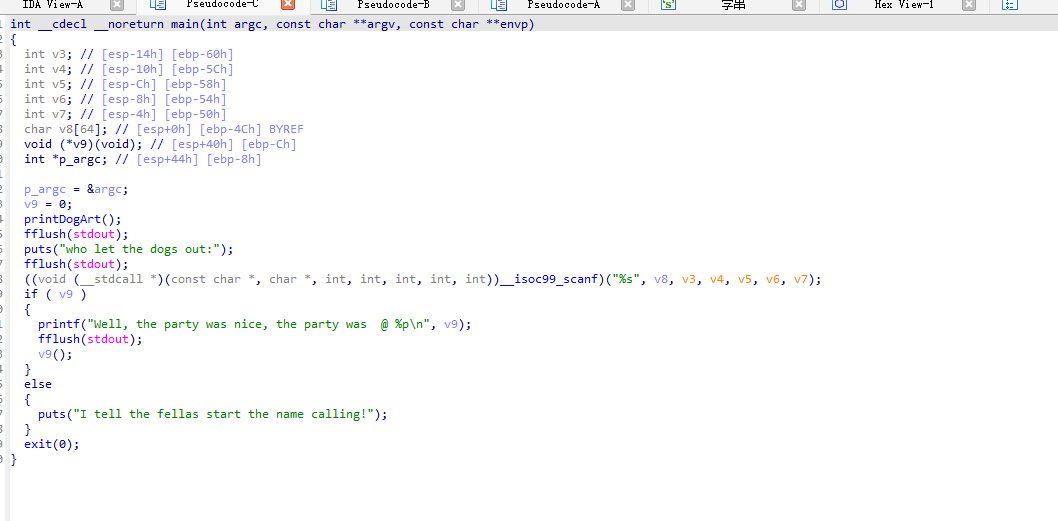
Task: Close the Pseudocode-B tab
Action: (458, 5)
